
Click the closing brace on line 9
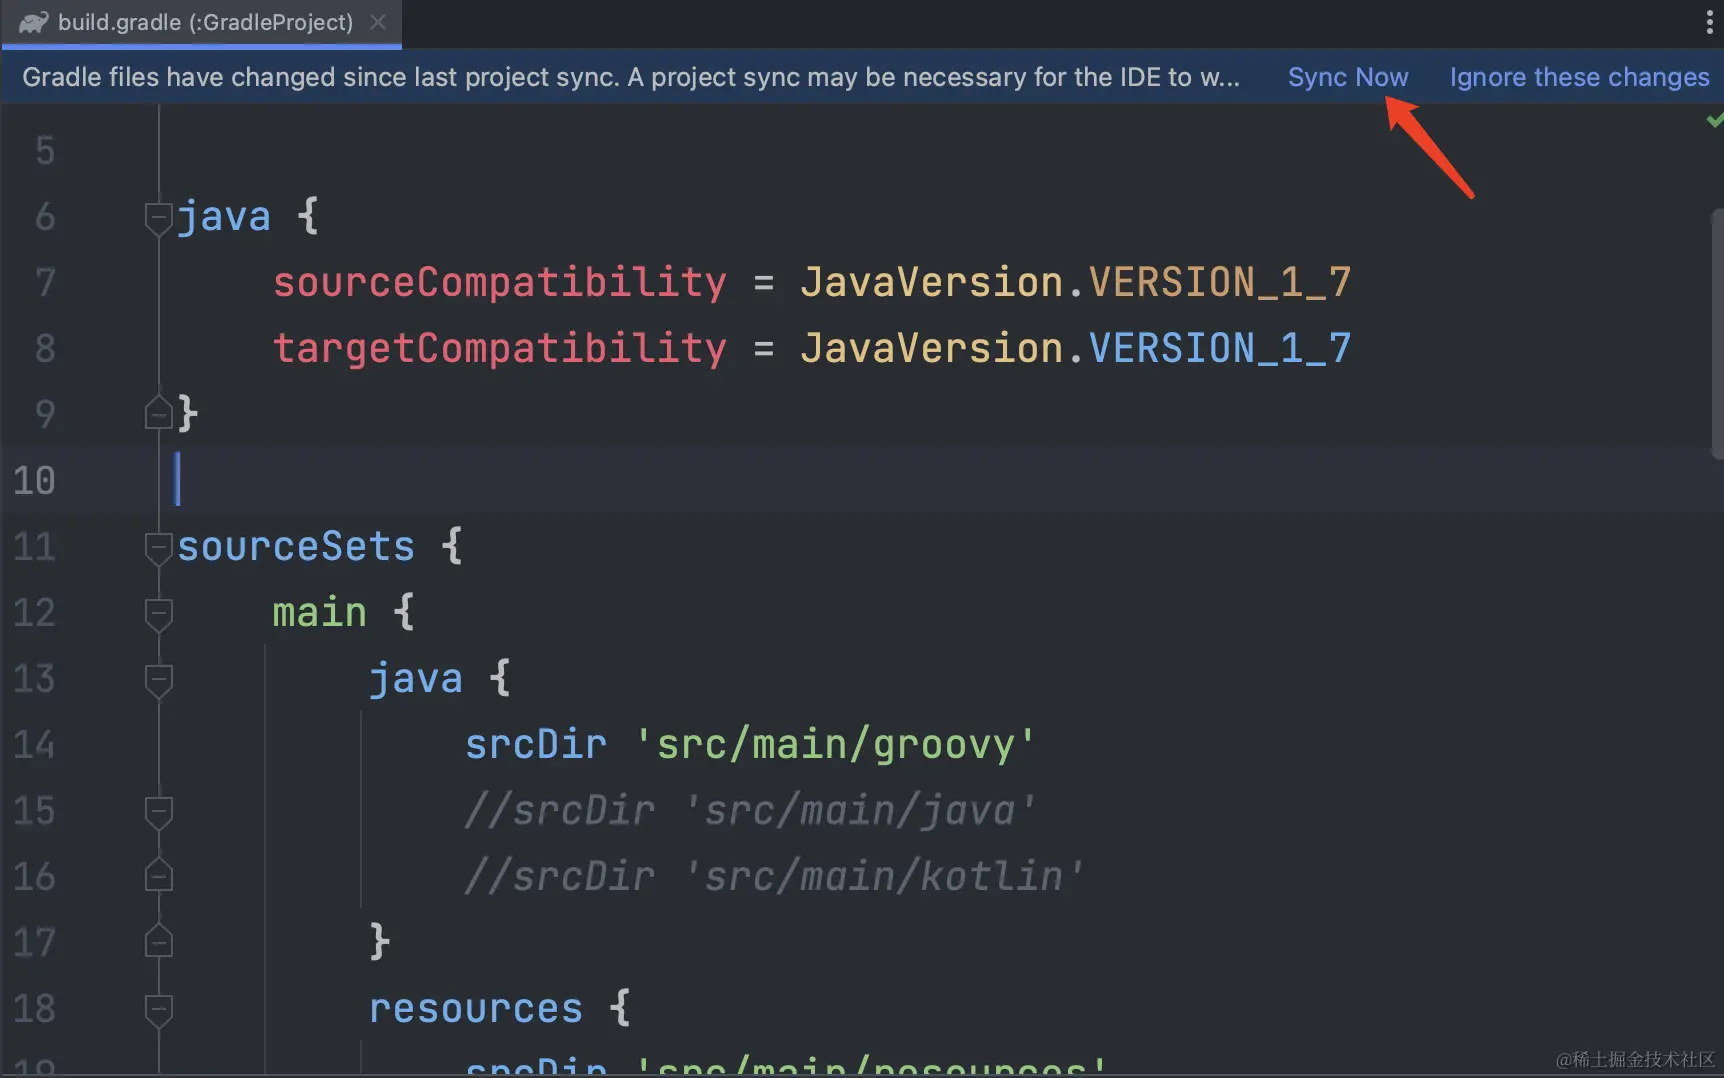click(x=188, y=414)
